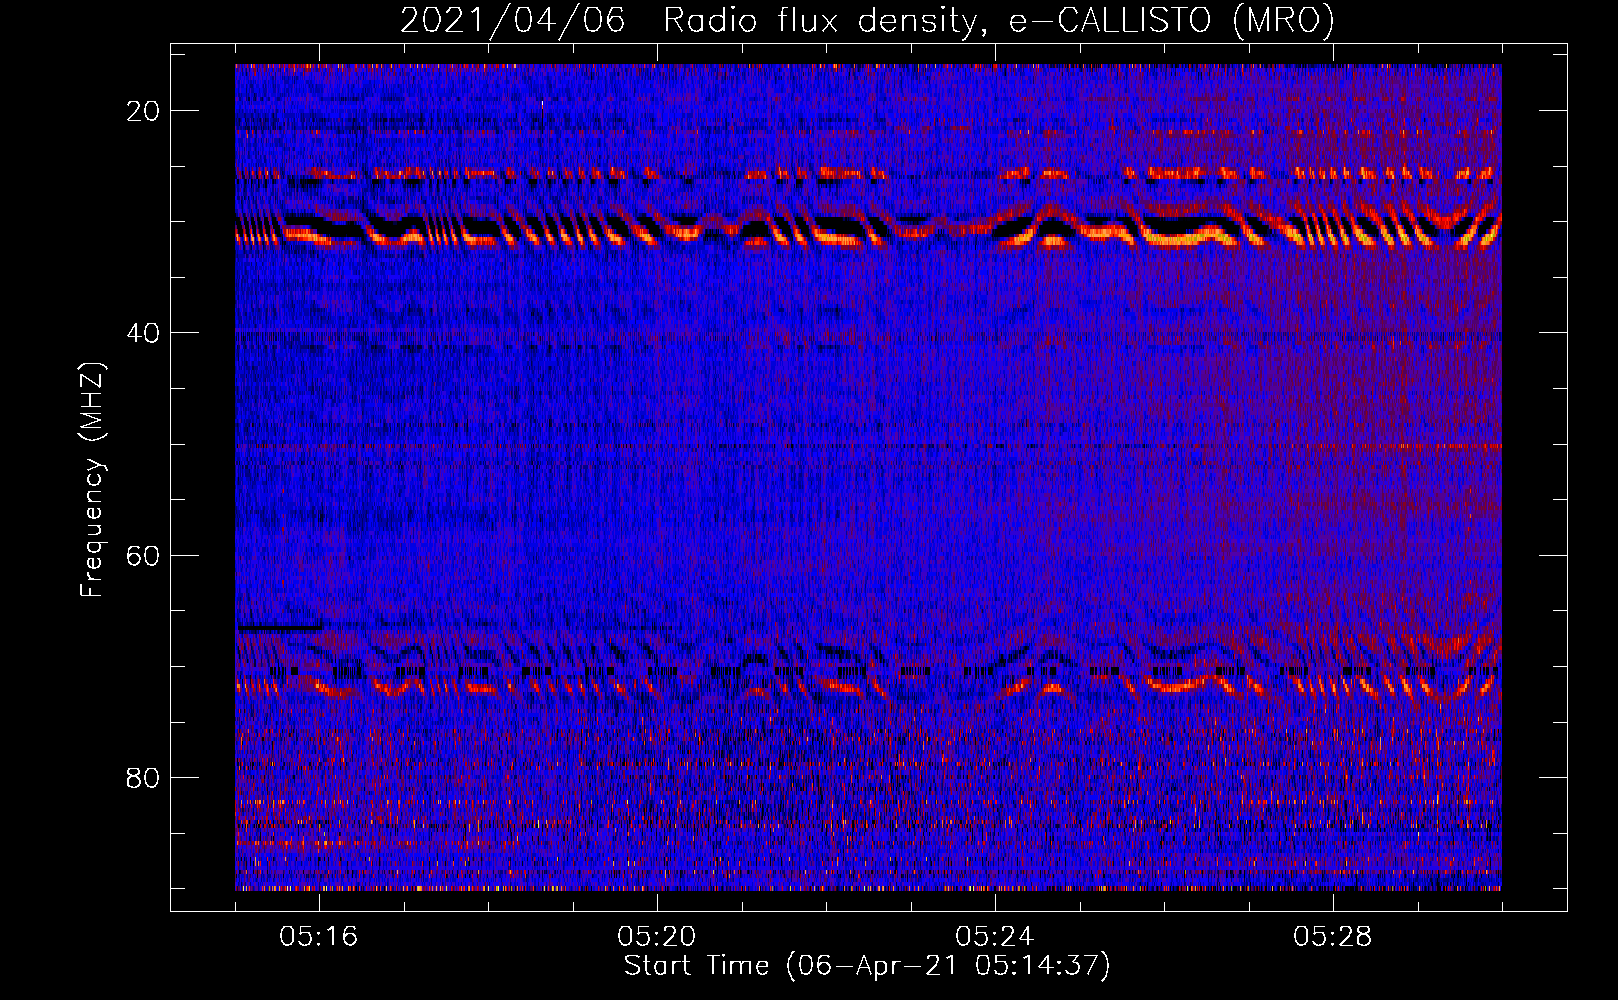Click the 40 frequency tick label
This screenshot has width=1618, height=1000.
tap(144, 333)
